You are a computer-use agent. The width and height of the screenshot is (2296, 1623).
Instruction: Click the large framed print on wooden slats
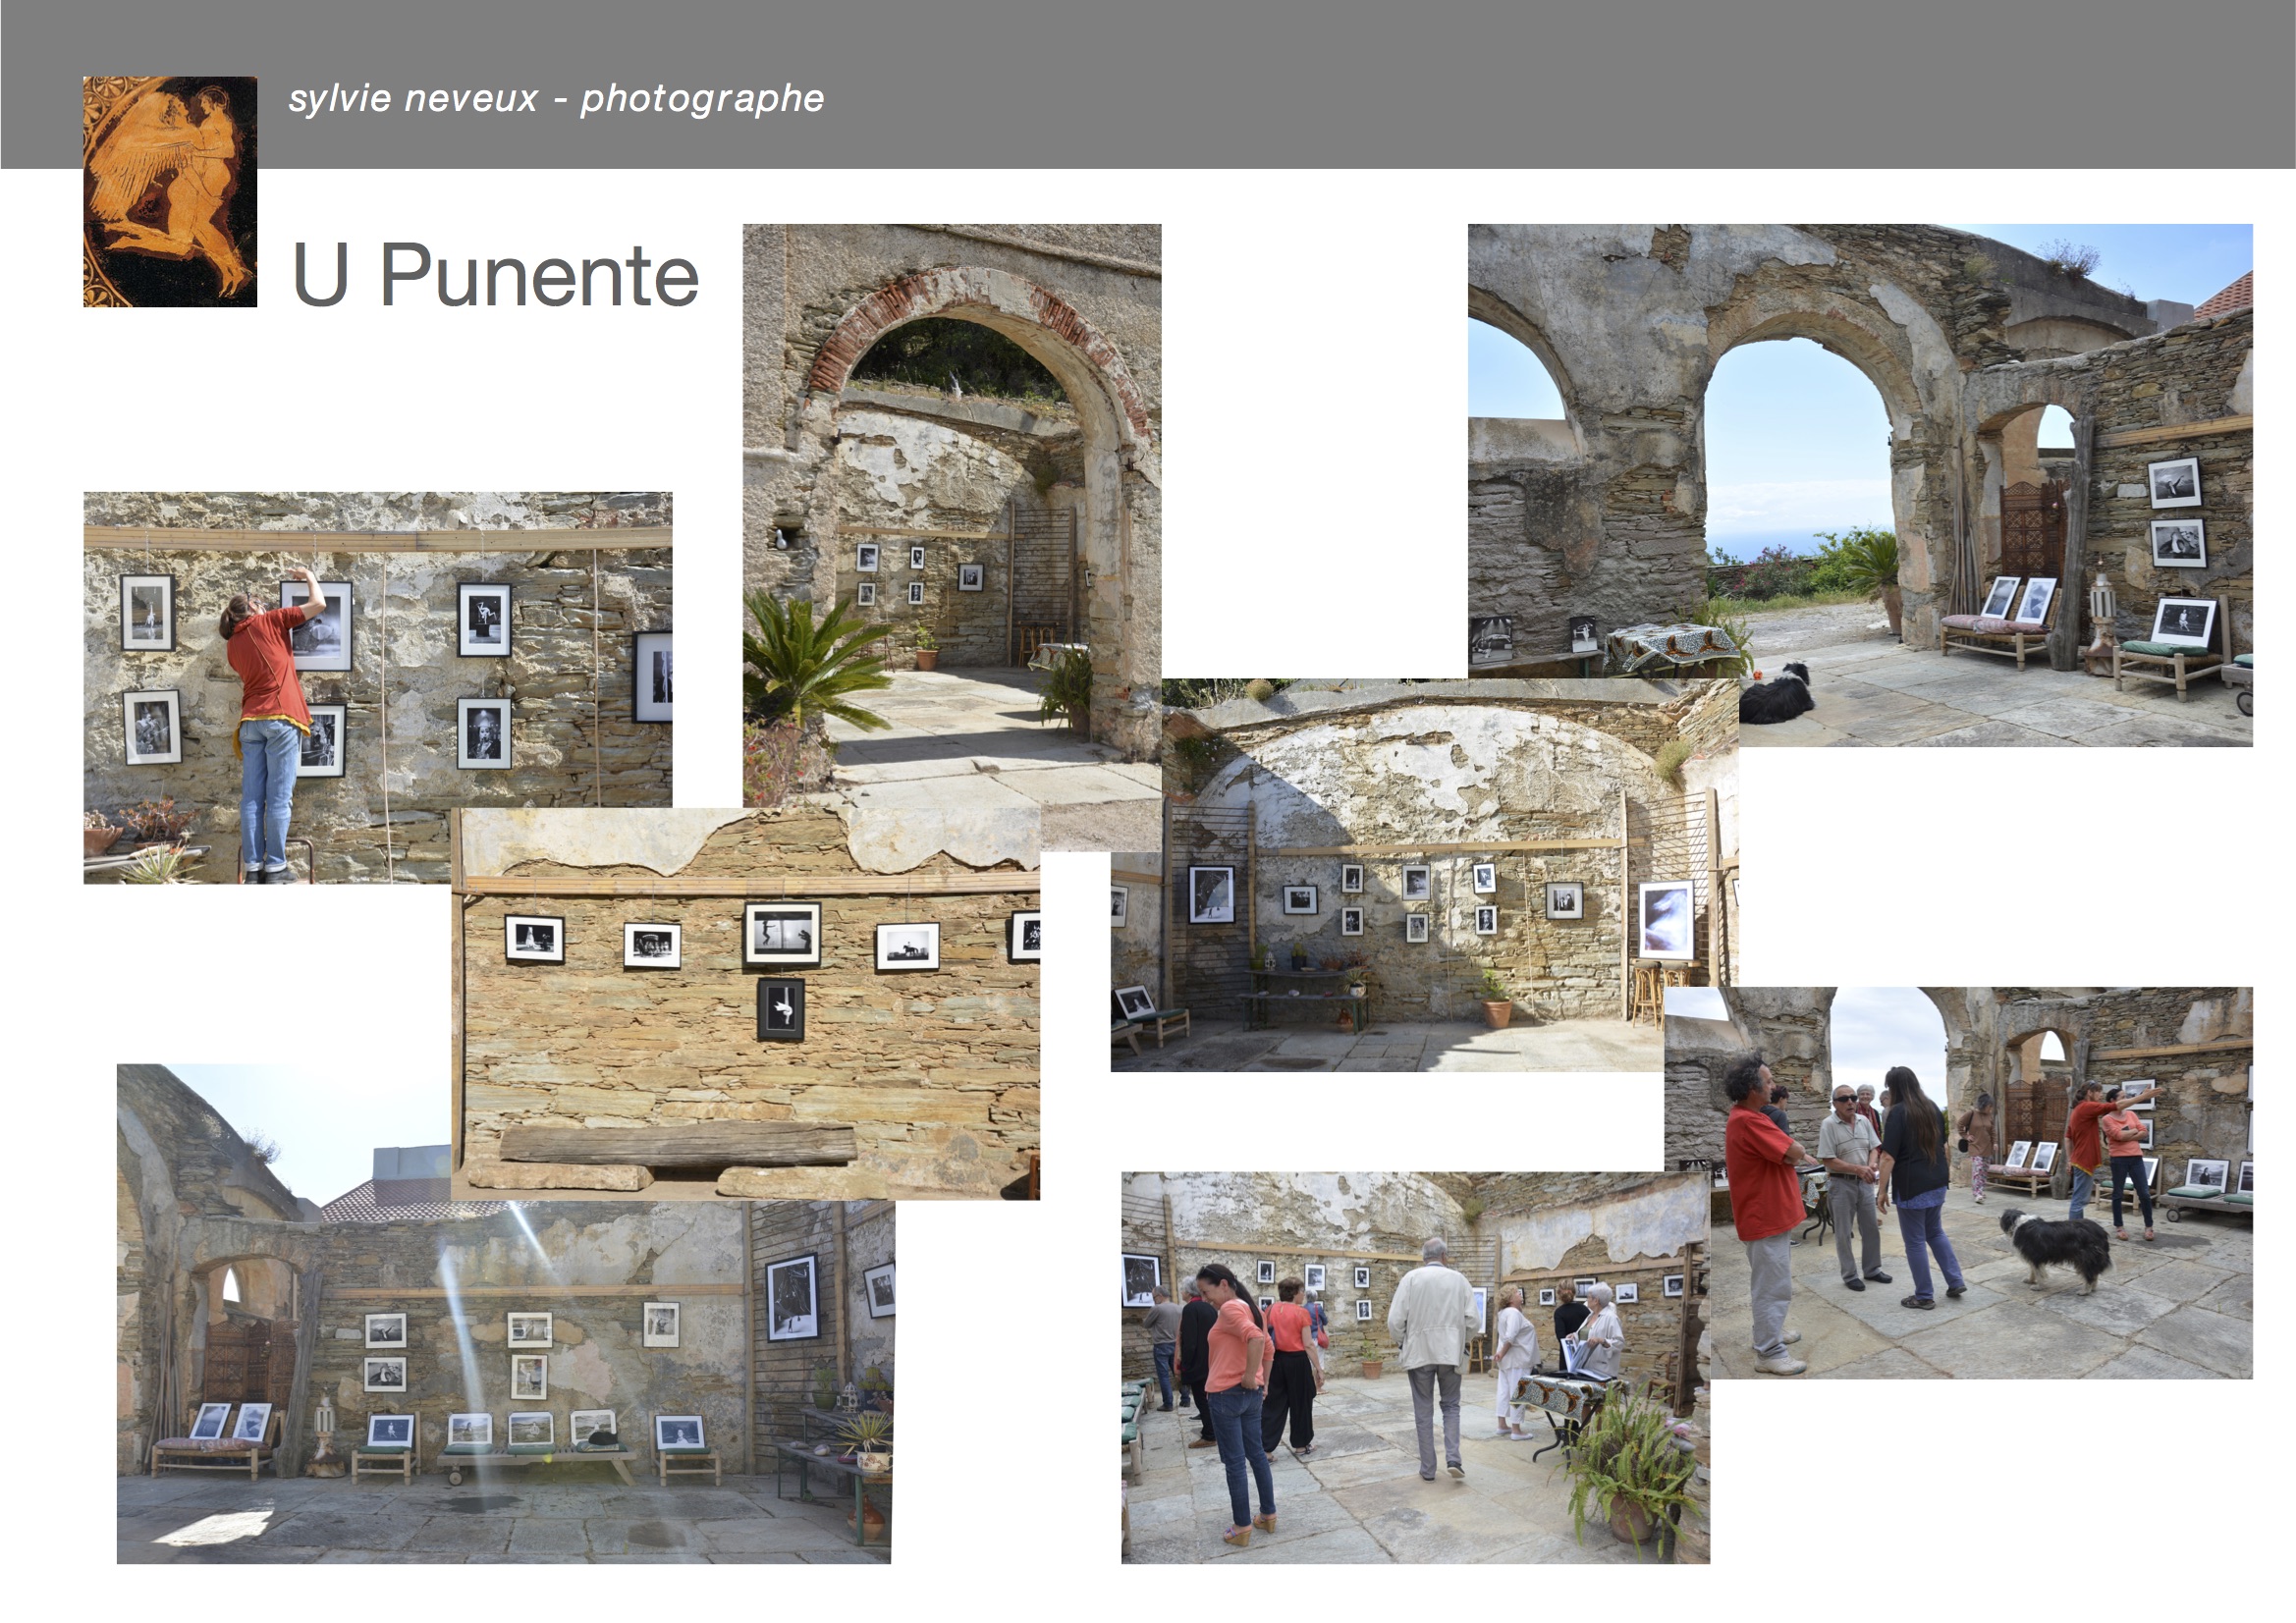(792, 1298)
